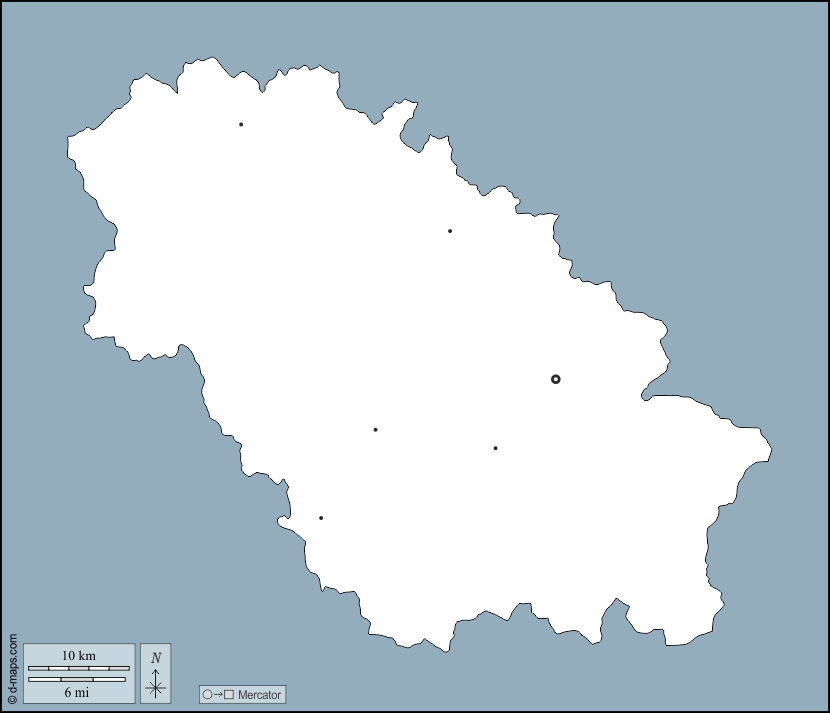The width and height of the screenshot is (830, 713).
Task: Click the north arrow's vertical shaft
Action: pos(155,675)
